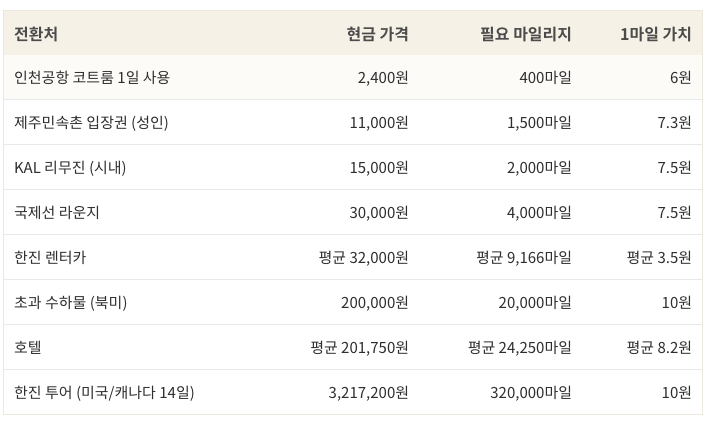Click the 평균 9,166마일 cell
Image resolution: width=709 pixels, height=422 pixels.
pyautogui.click(x=523, y=257)
